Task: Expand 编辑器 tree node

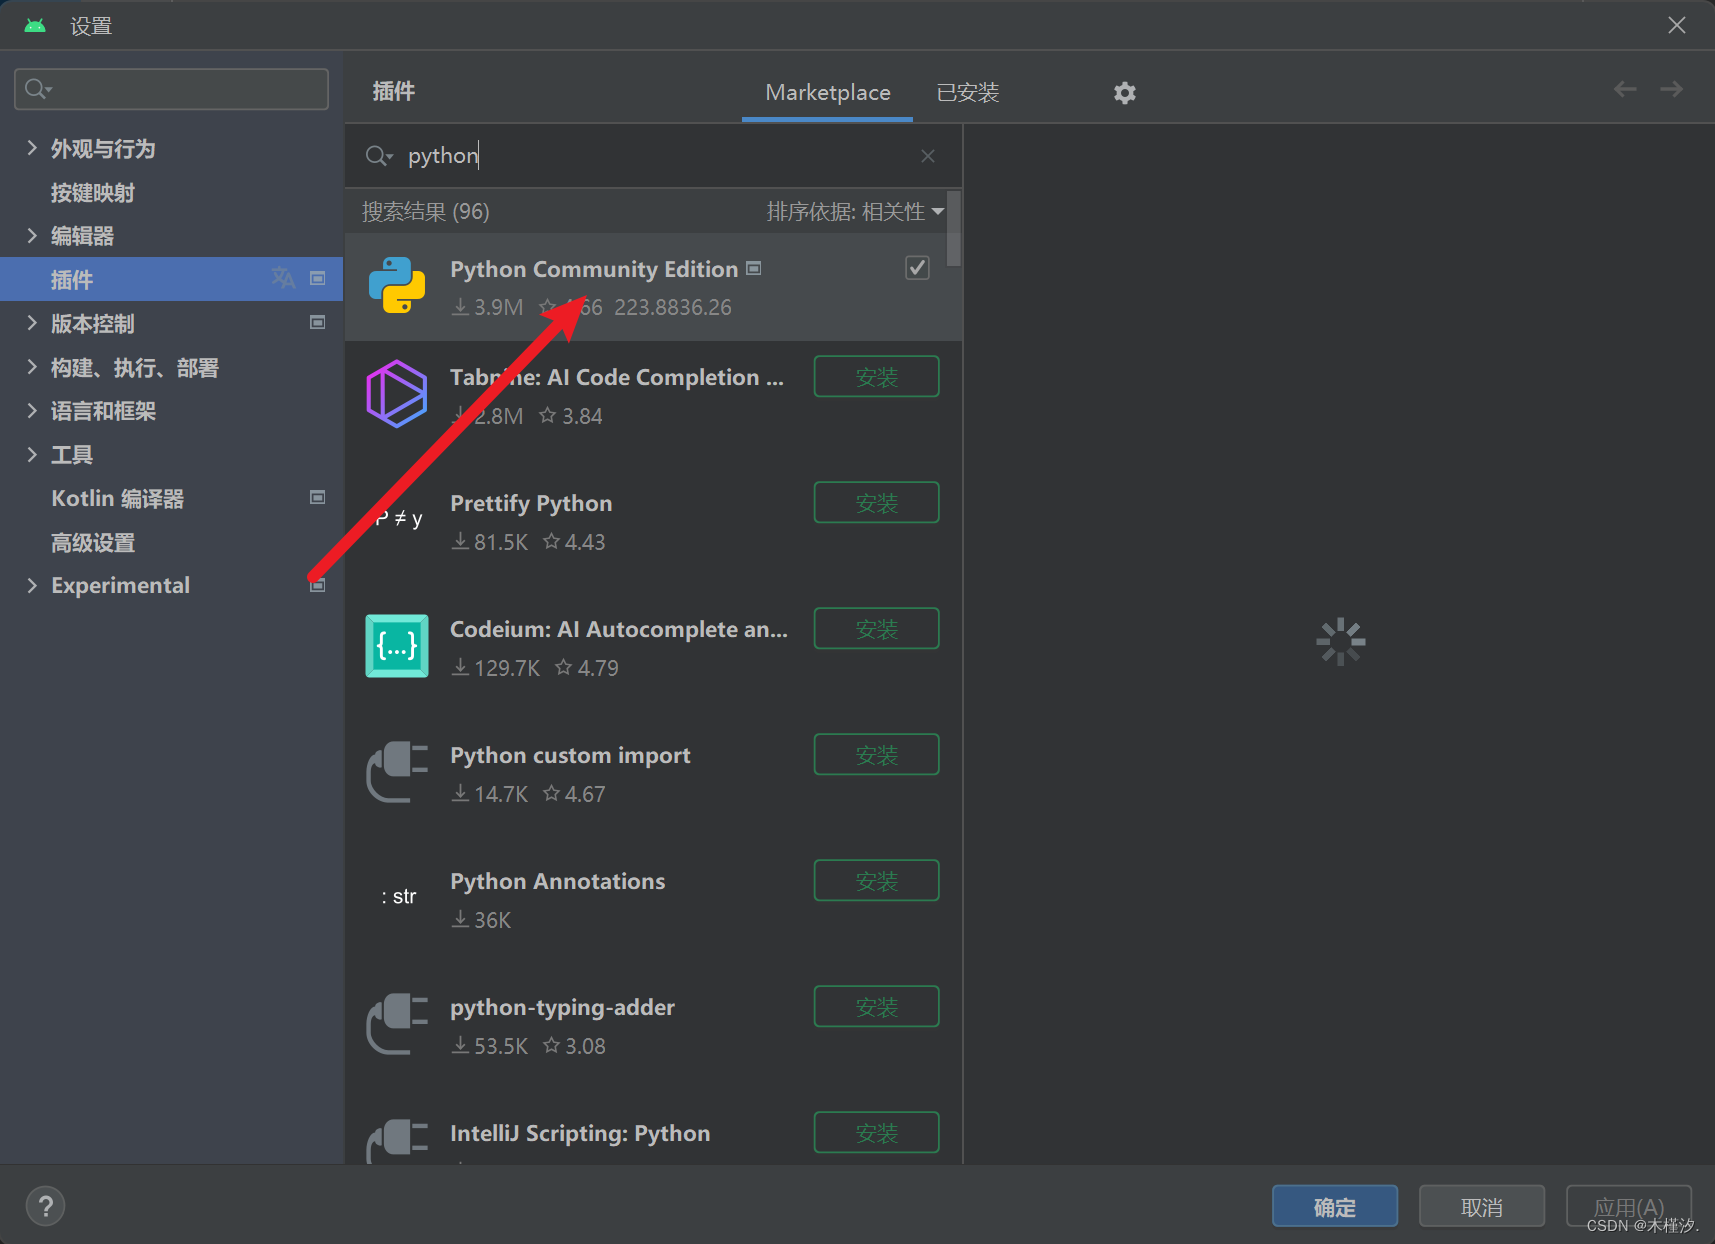Action: click(32, 235)
